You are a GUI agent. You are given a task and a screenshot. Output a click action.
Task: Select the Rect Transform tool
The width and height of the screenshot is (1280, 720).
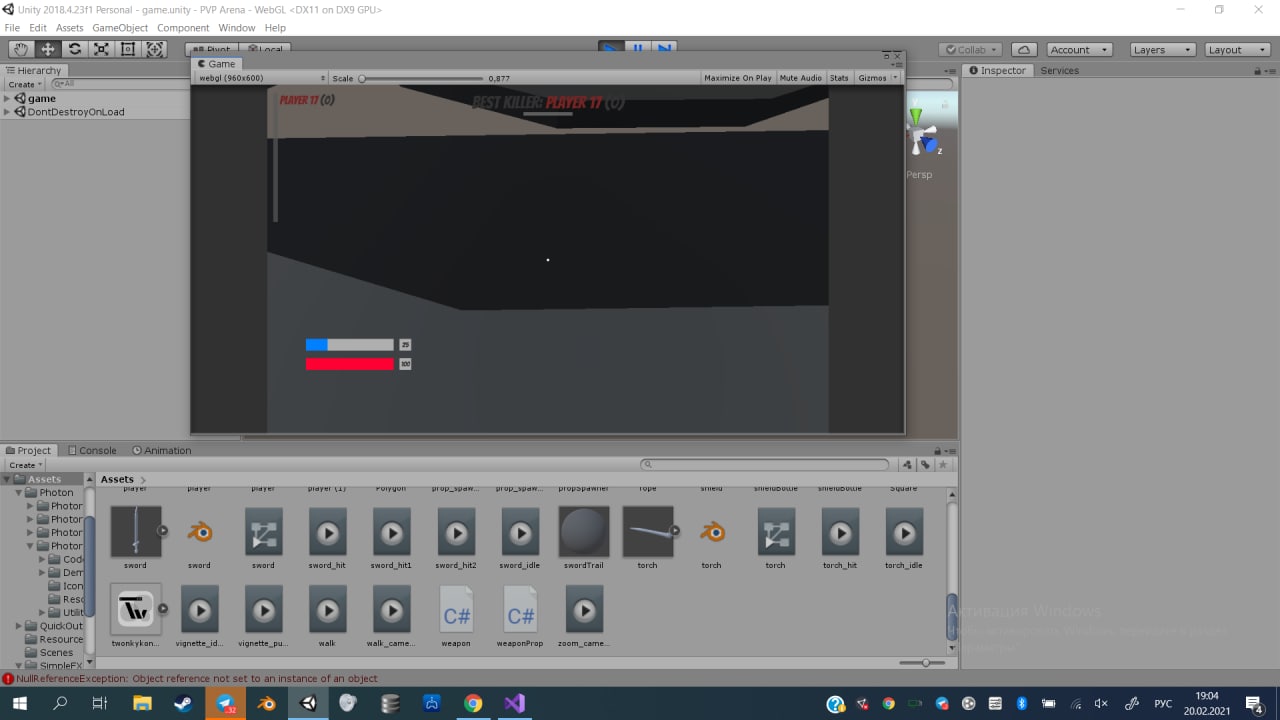[x=128, y=49]
